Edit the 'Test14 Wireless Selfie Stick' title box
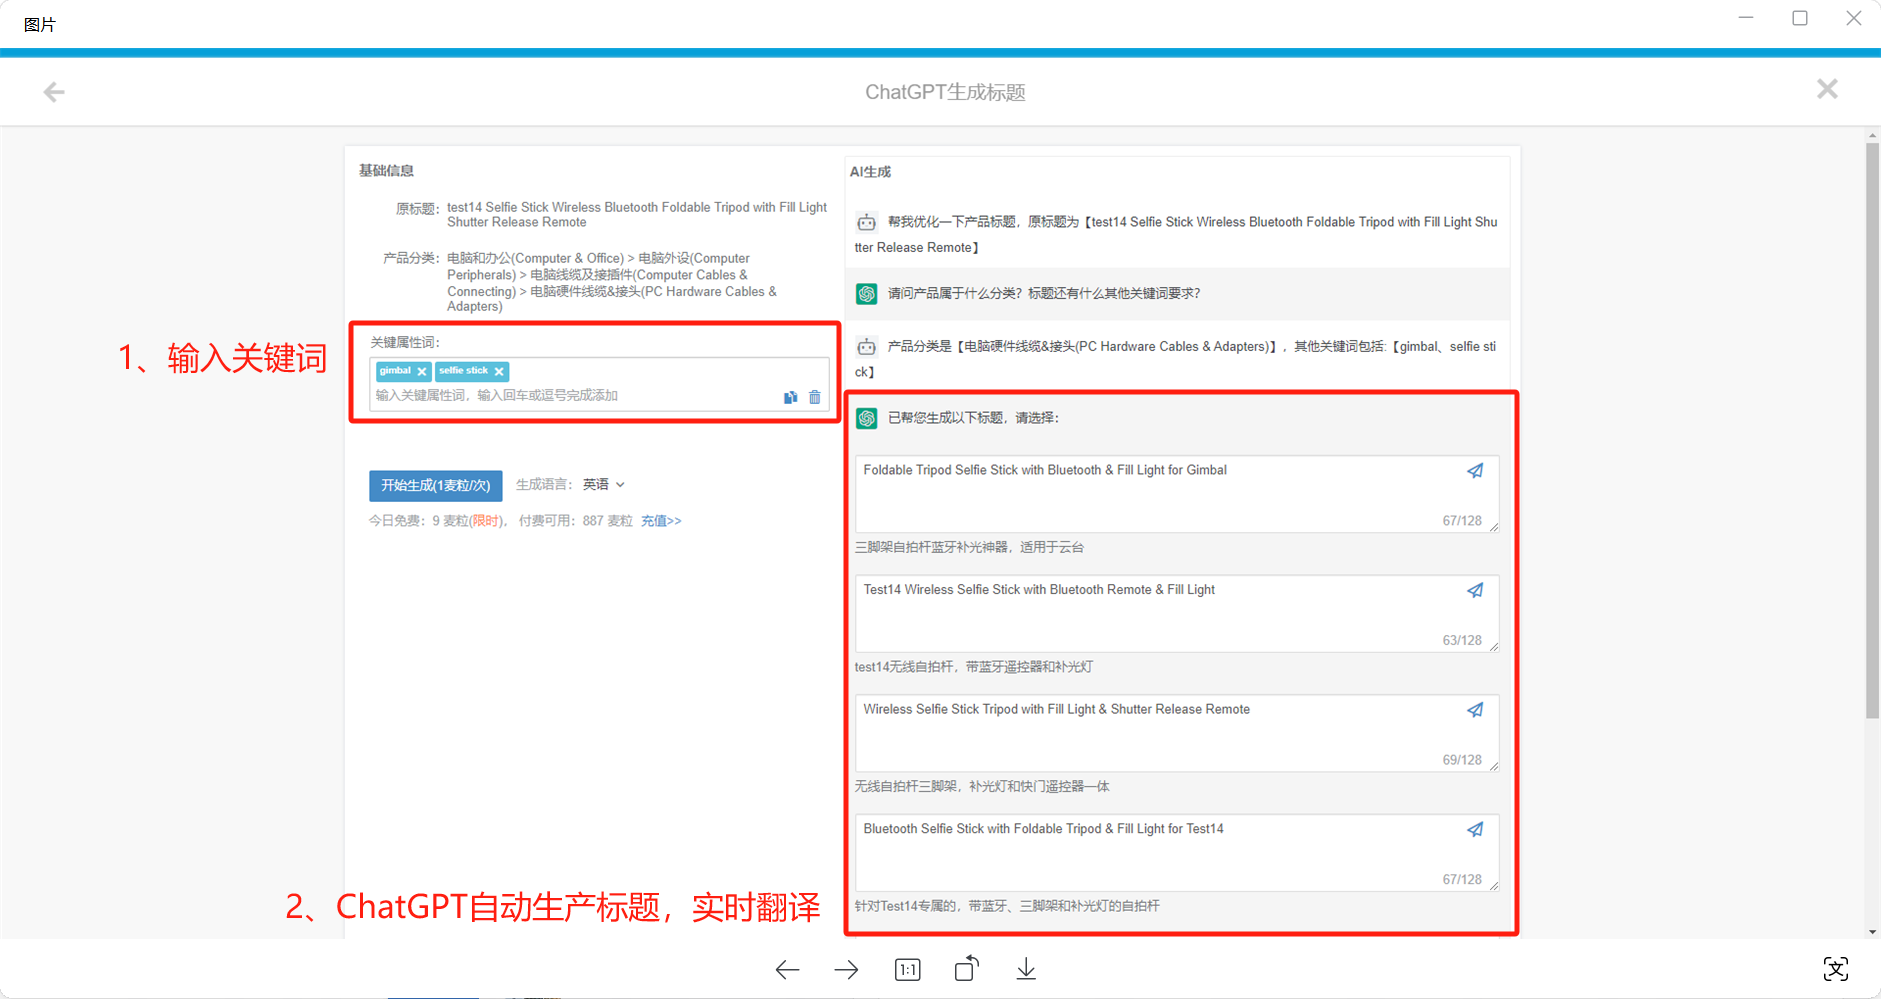 point(1176,614)
